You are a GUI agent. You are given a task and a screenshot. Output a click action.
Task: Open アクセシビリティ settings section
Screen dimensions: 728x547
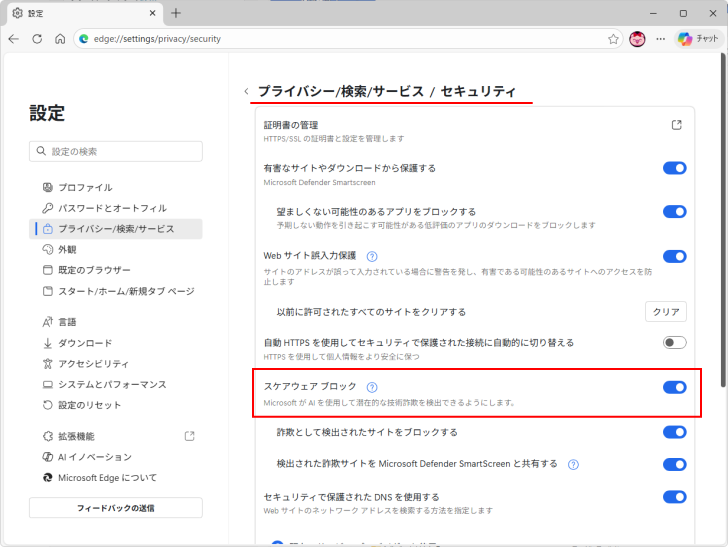click(x=116, y=364)
